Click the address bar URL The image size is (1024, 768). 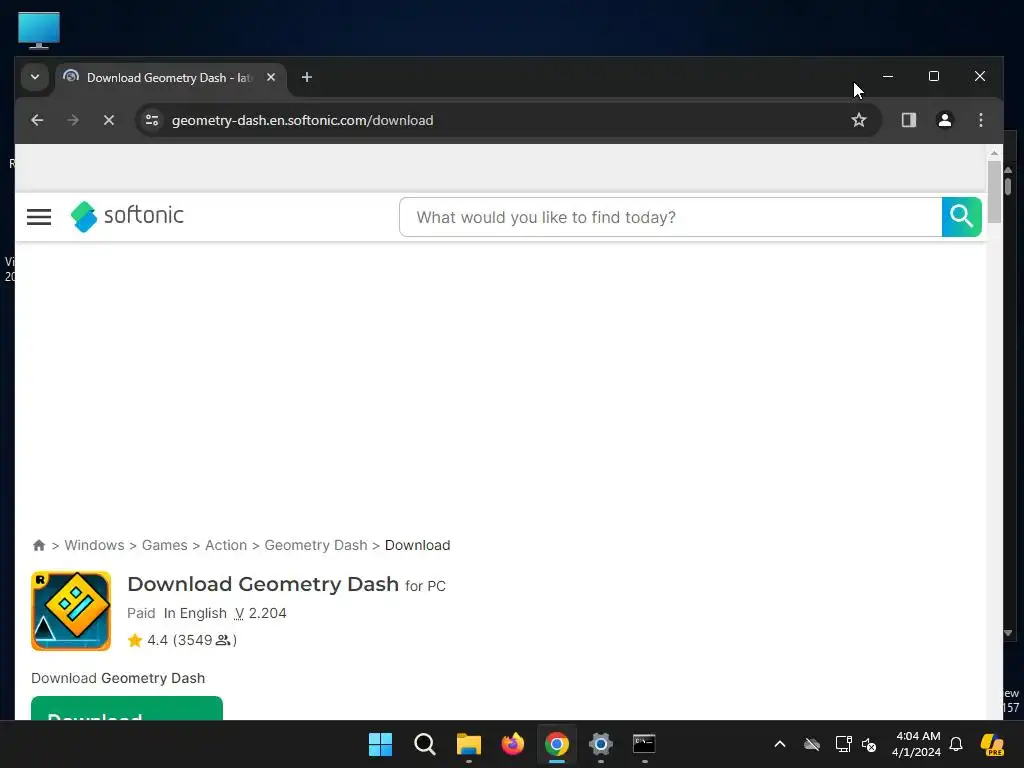point(302,120)
